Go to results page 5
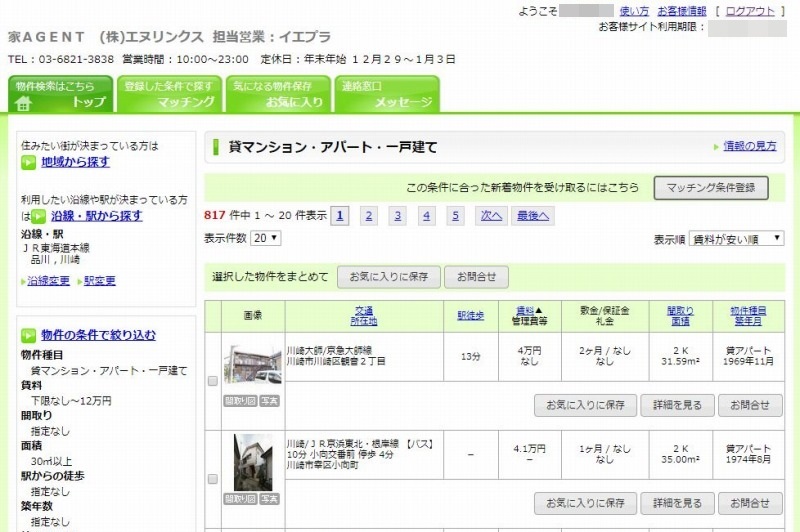The height and width of the screenshot is (532, 800). tap(456, 216)
